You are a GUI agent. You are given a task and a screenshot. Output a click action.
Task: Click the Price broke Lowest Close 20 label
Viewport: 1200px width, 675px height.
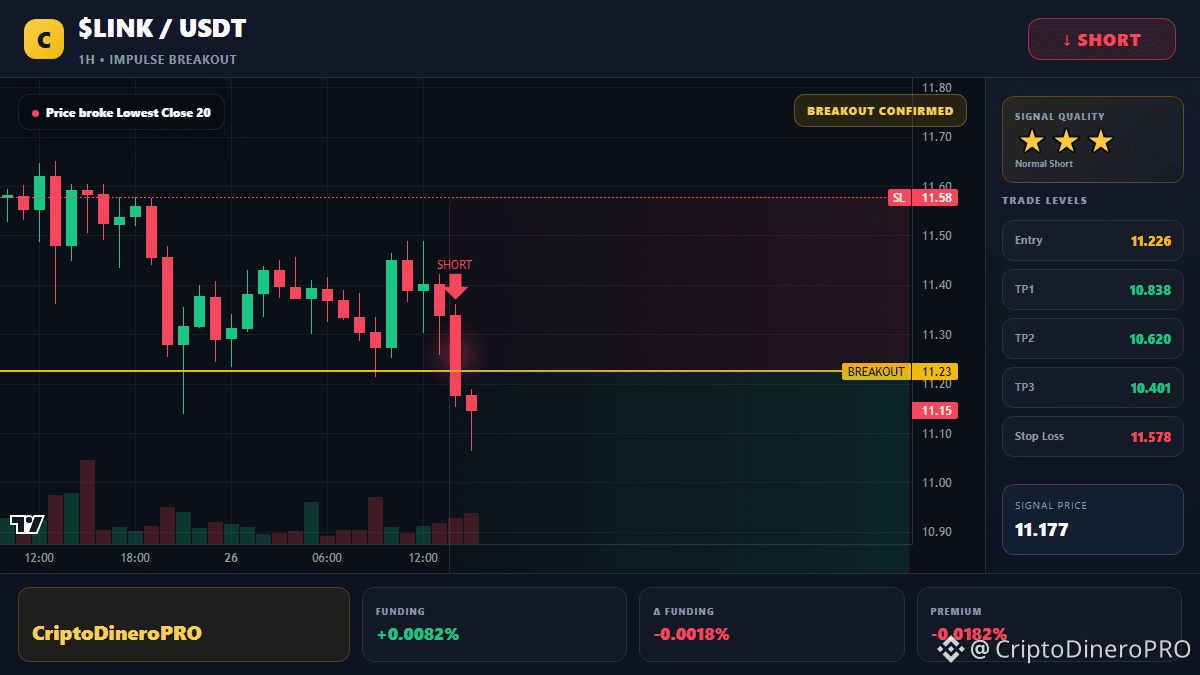coord(121,113)
